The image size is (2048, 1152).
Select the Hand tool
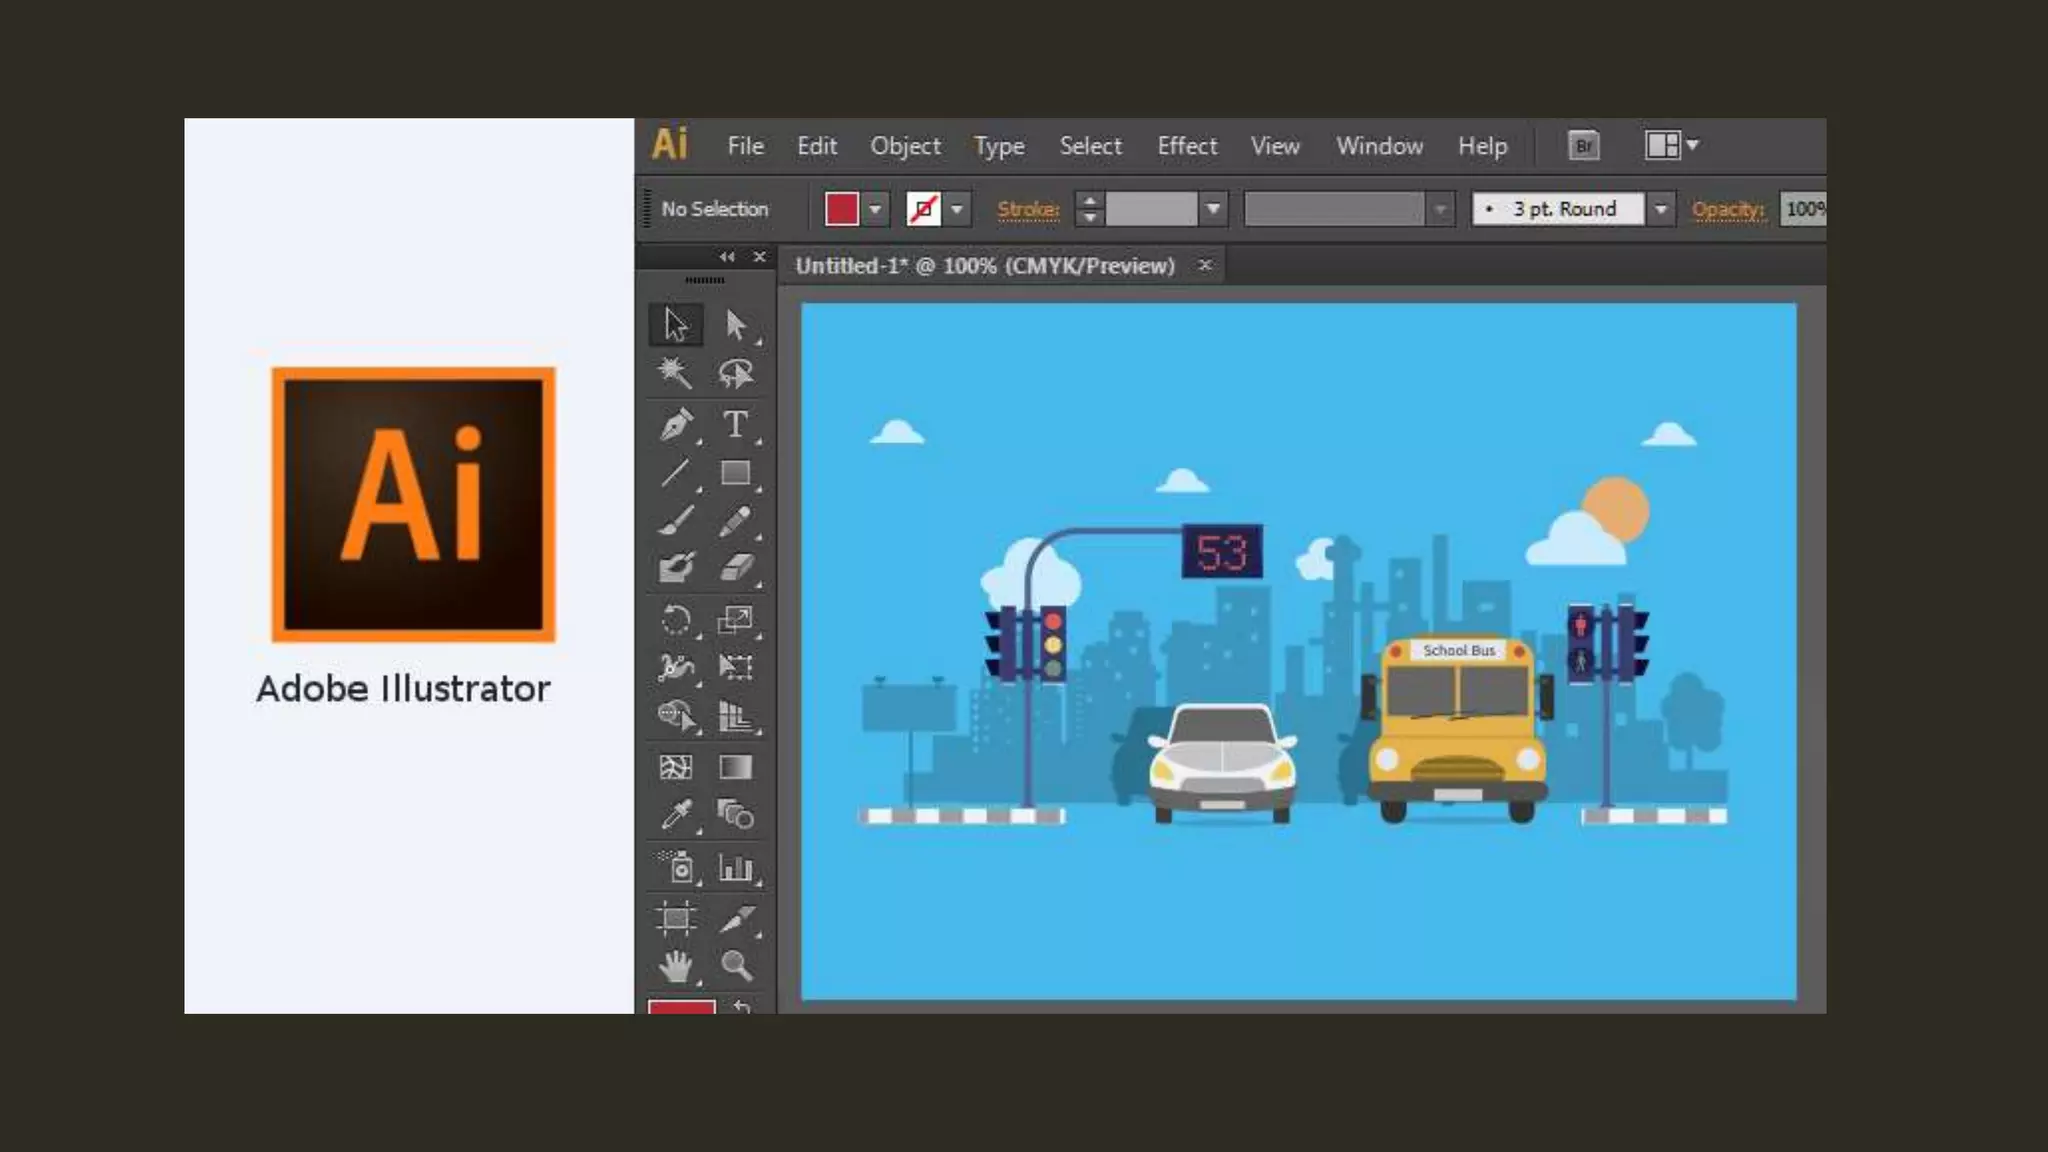click(676, 965)
